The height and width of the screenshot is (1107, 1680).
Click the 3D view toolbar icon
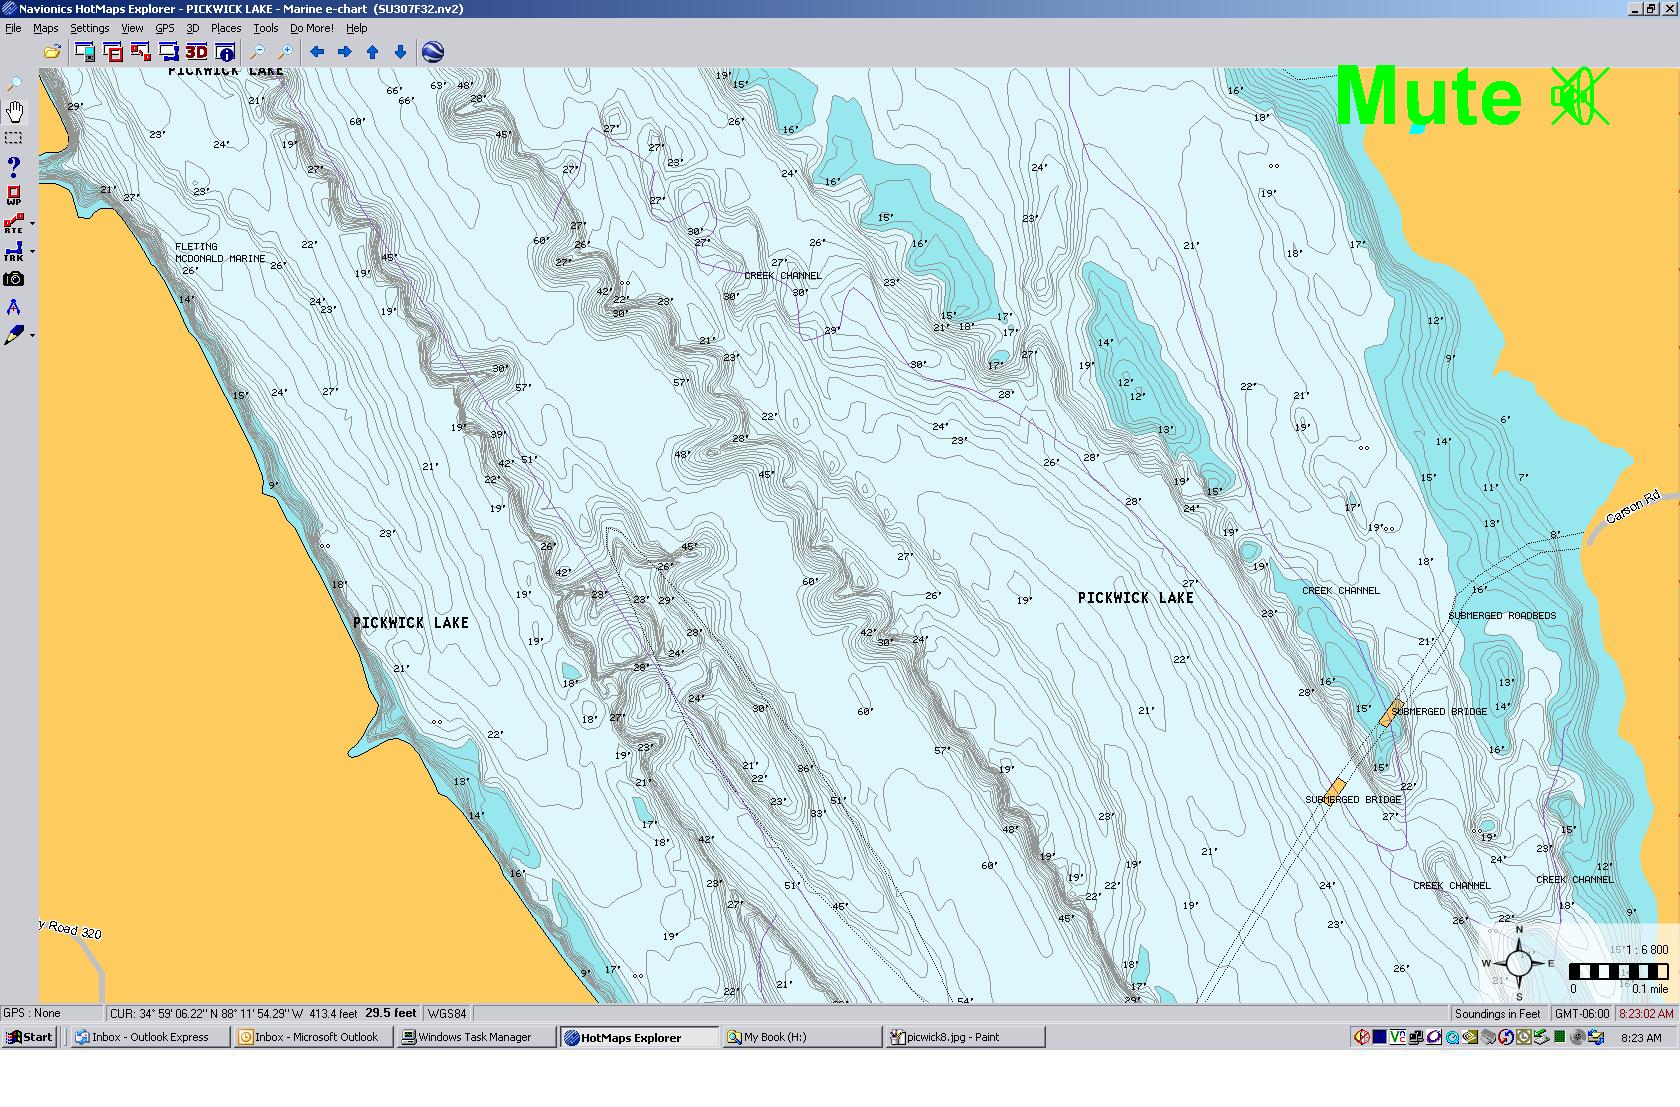click(x=196, y=52)
